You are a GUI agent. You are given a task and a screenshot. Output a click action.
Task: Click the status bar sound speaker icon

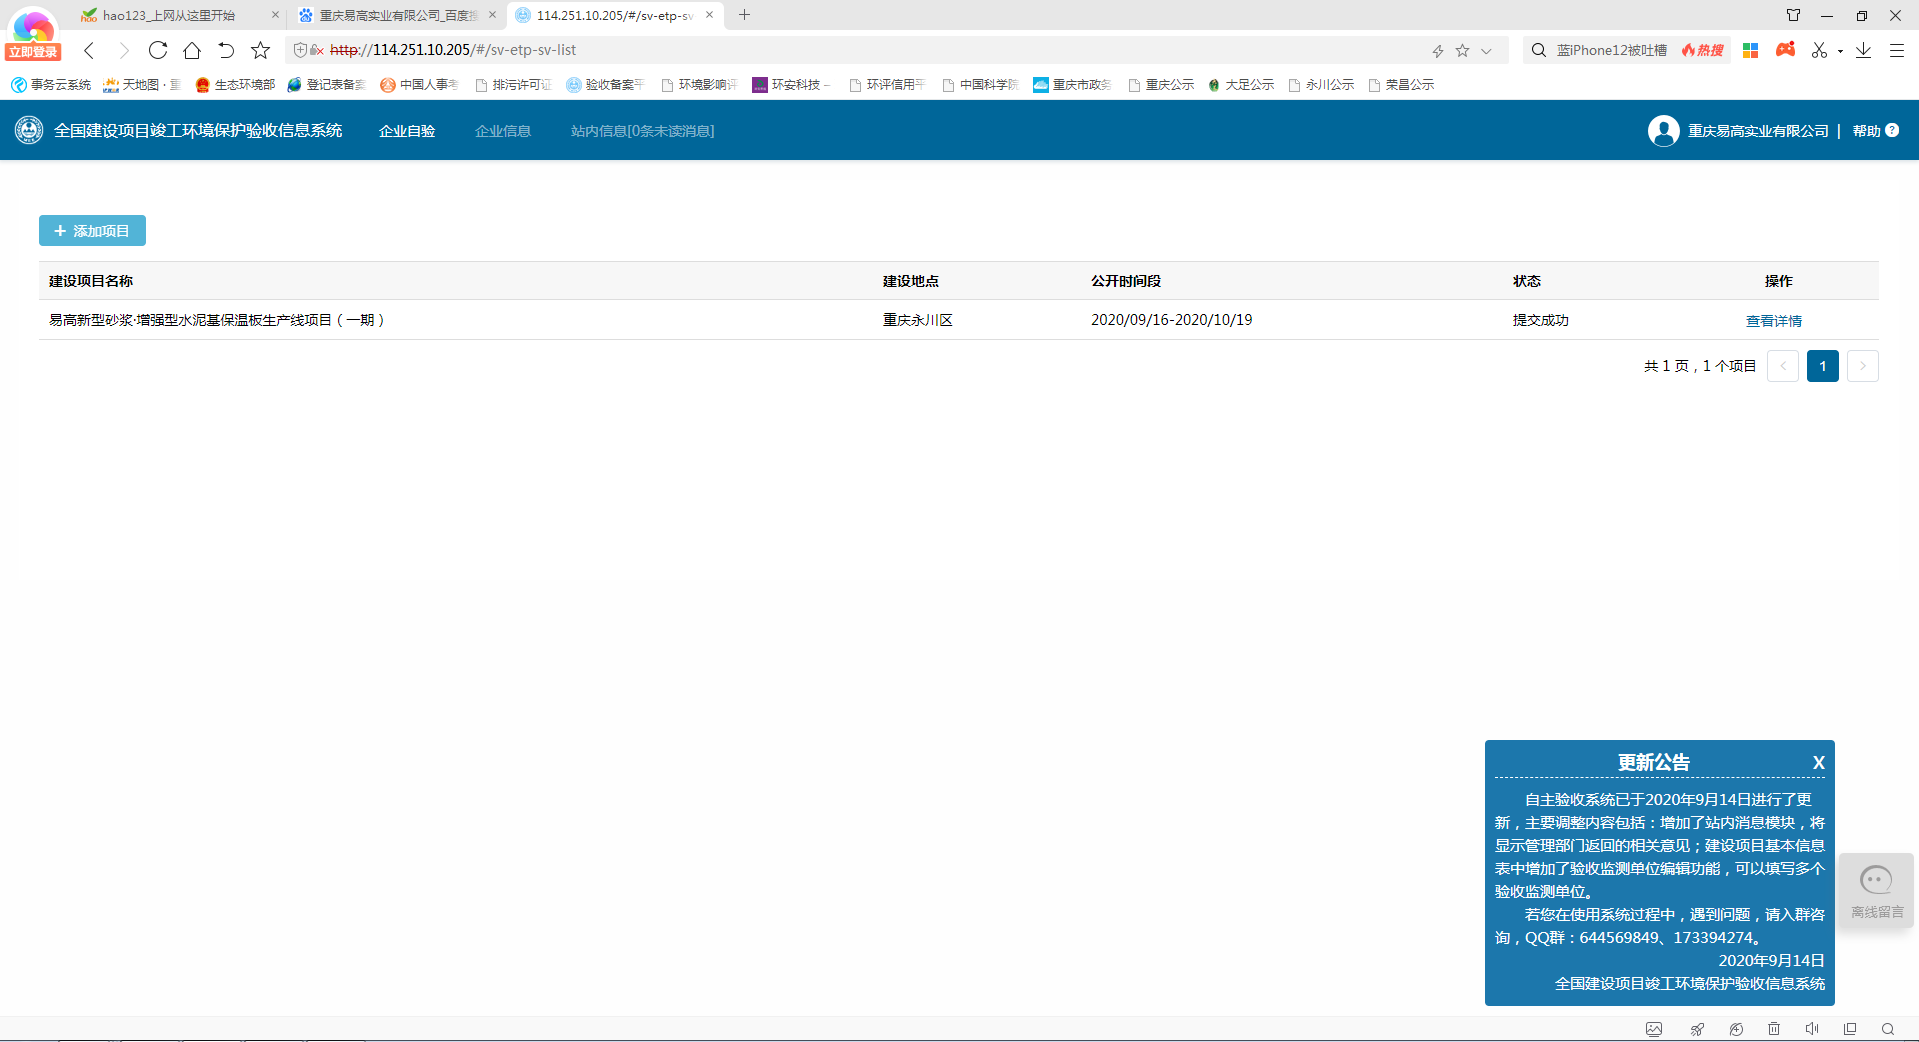point(1812,1029)
